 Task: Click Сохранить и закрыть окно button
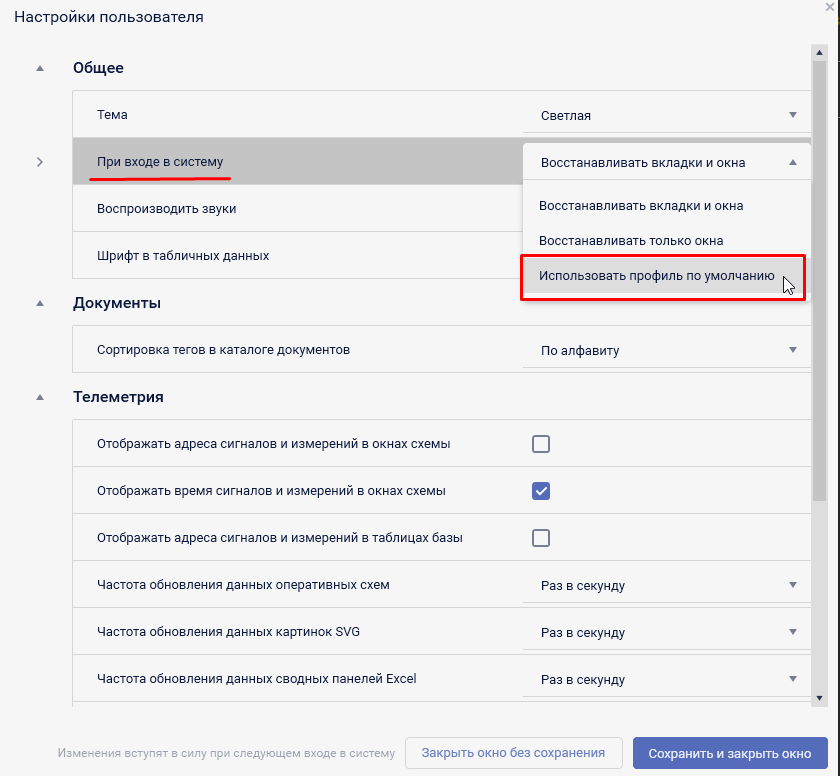coord(729,753)
